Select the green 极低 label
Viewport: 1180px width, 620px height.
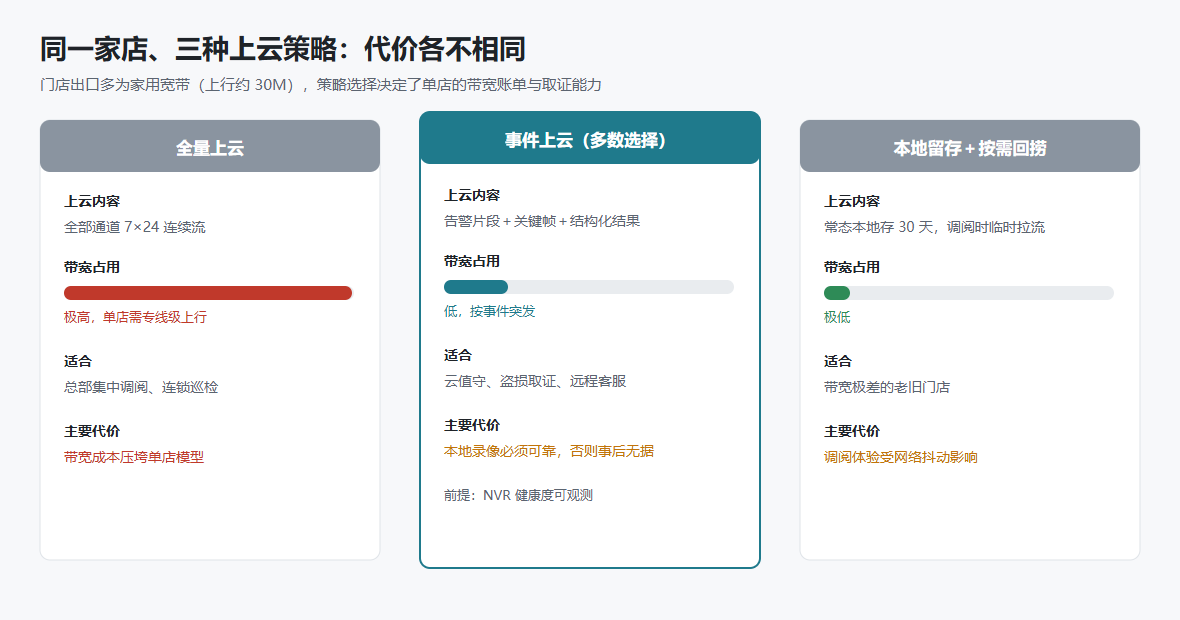(837, 318)
